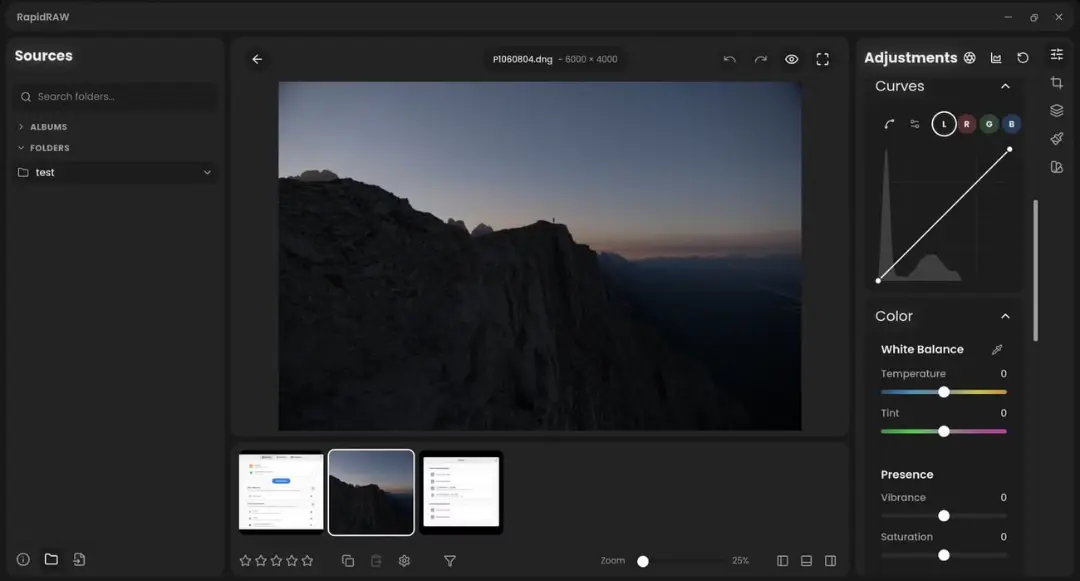Adjust the Saturation slider handle
This screenshot has width=1080, height=581.
coord(944,555)
